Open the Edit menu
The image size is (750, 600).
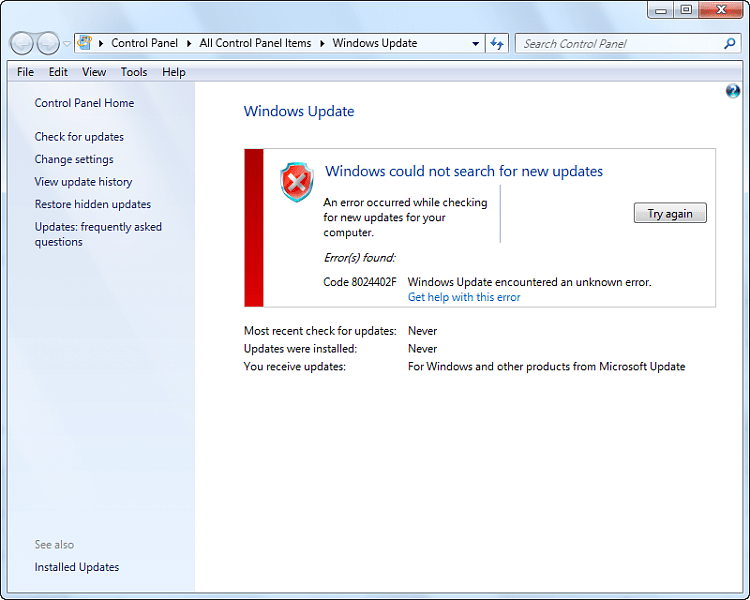(58, 72)
